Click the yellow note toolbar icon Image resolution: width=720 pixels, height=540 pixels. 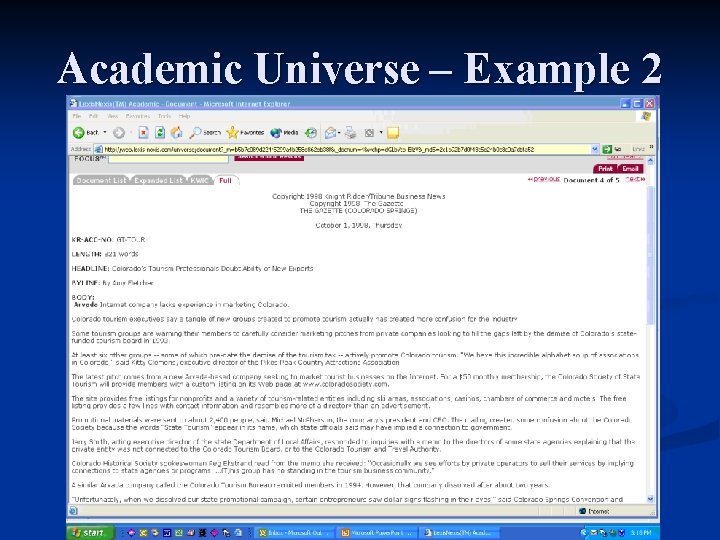tap(393, 133)
